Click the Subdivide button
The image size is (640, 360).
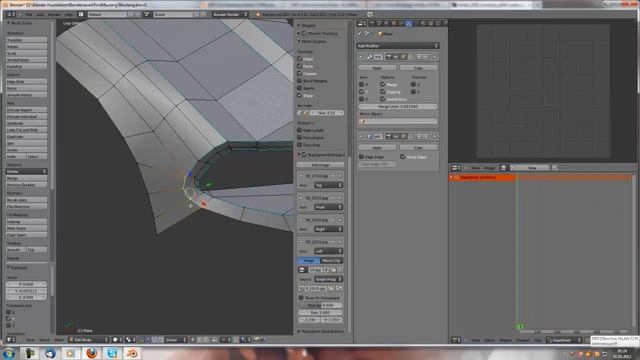click(27, 123)
